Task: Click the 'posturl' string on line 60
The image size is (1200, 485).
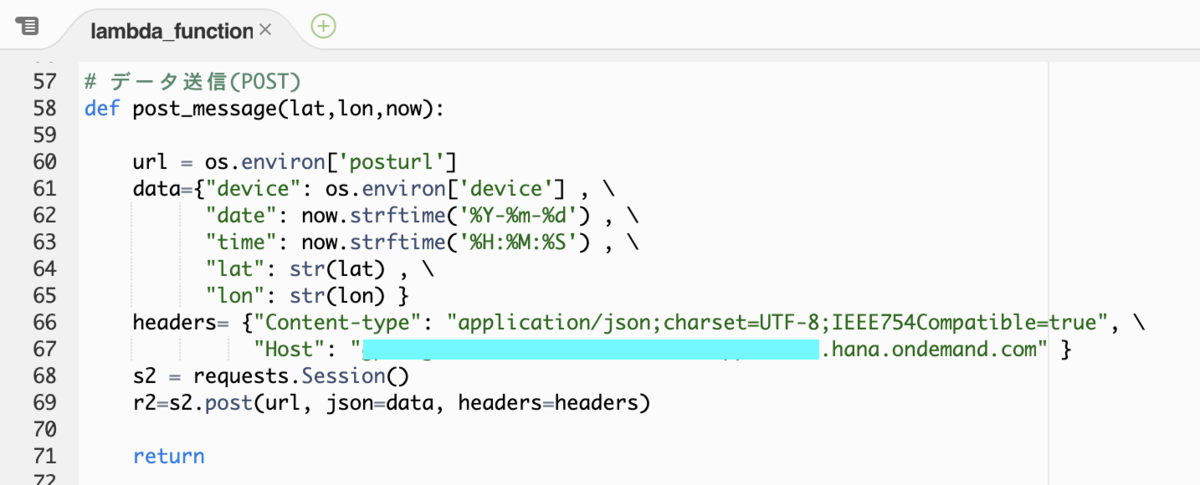Action: [397, 161]
